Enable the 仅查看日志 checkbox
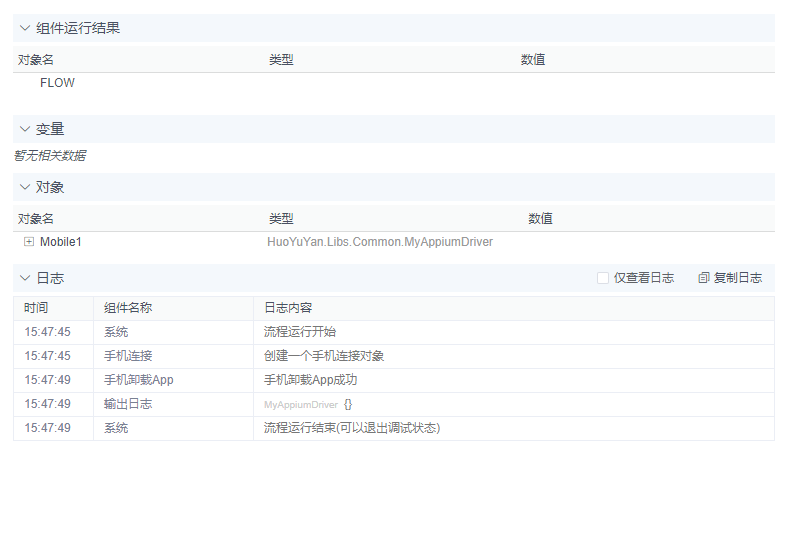This screenshot has width=794, height=557. 603,278
